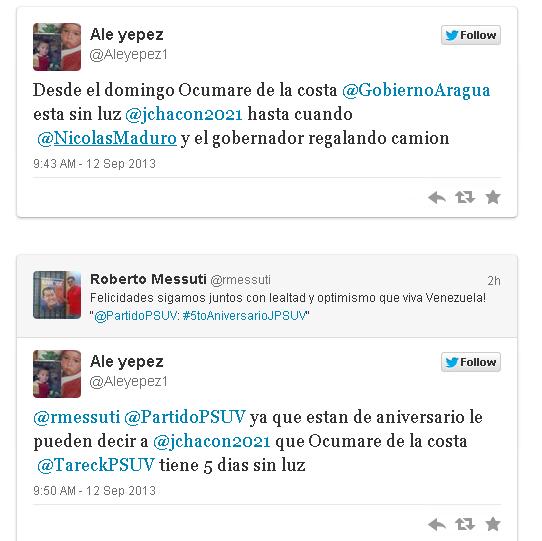This screenshot has height=541, width=542.
Task: Follow Ale yepez from second tweet
Action: [471, 362]
